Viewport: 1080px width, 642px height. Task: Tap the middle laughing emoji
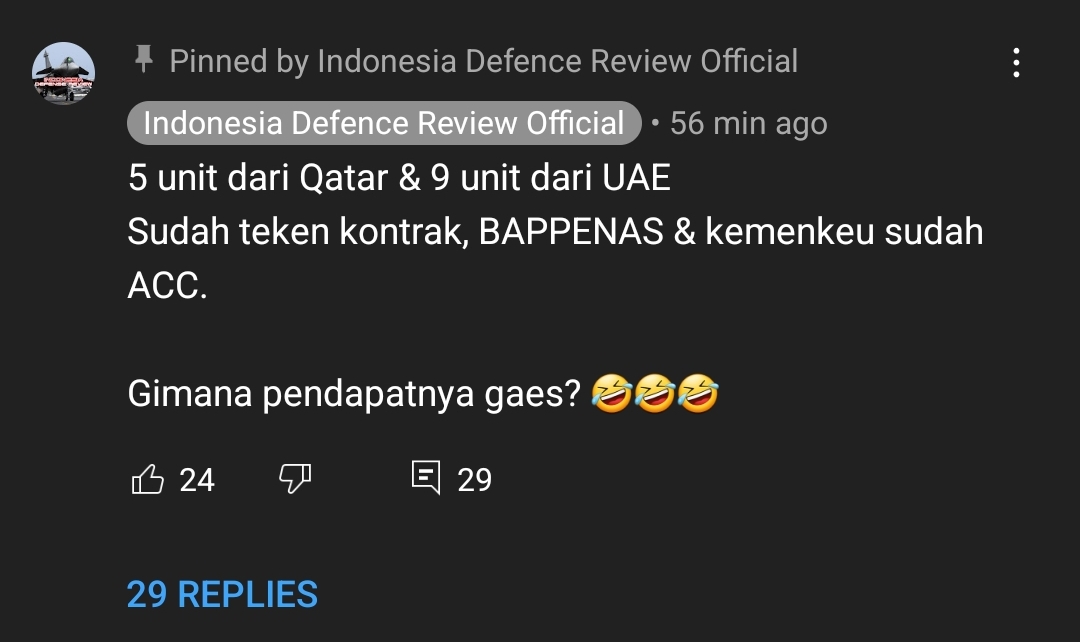tap(655, 394)
